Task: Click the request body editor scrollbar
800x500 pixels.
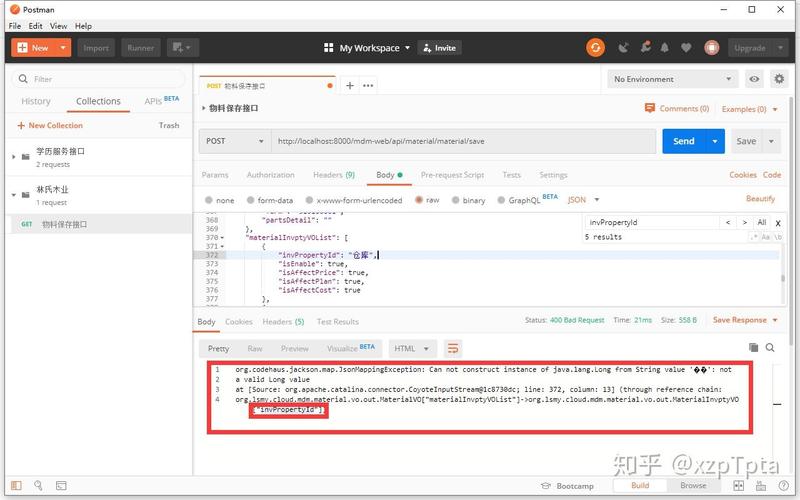Action: 782,278
